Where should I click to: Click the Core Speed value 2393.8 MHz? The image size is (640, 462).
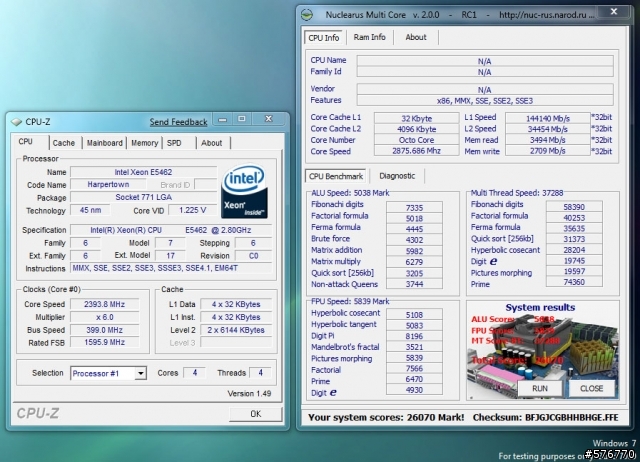(104, 304)
